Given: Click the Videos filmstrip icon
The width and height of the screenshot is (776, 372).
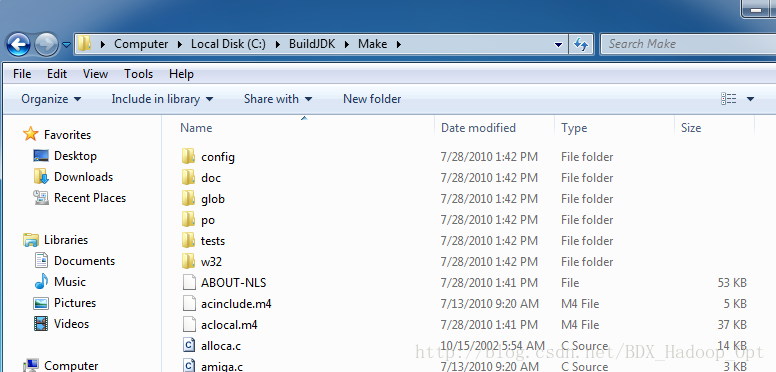Looking at the screenshot, I should point(41,324).
